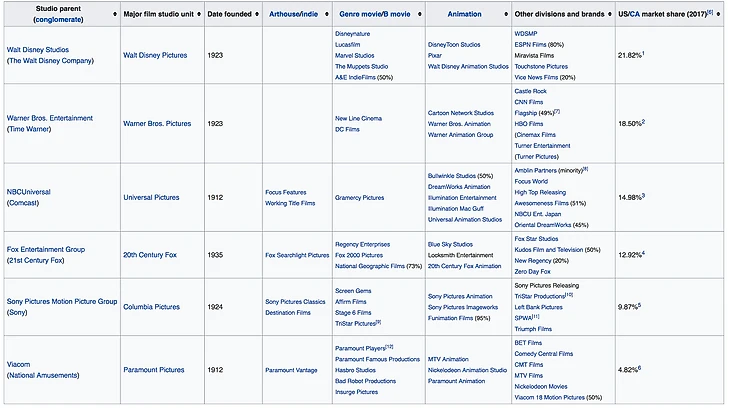Open the Blue Sky Studios link
Viewport: 730px width, 408px height.
(450, 245)
